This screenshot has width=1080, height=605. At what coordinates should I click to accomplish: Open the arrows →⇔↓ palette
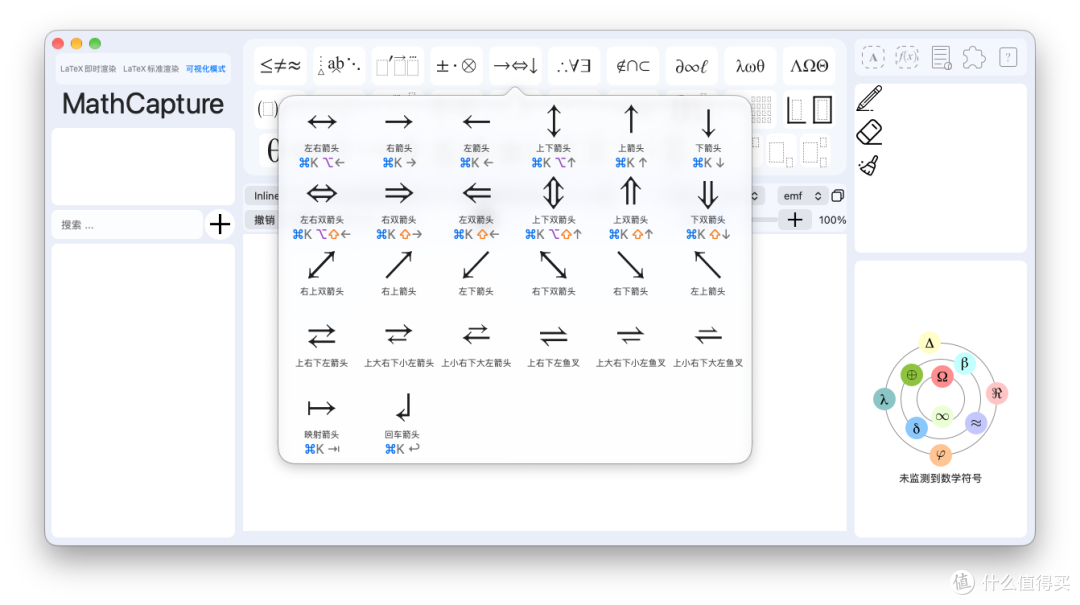515,66
